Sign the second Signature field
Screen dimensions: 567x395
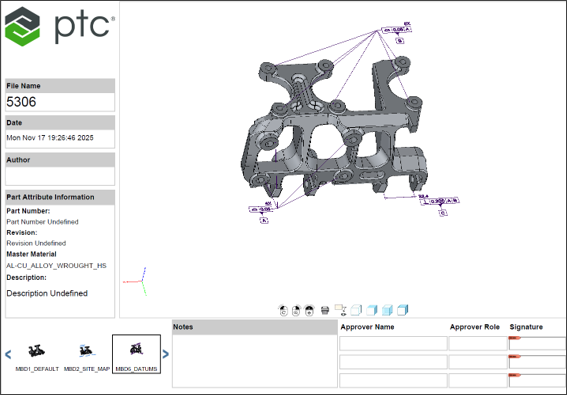(x=537, y=362)
